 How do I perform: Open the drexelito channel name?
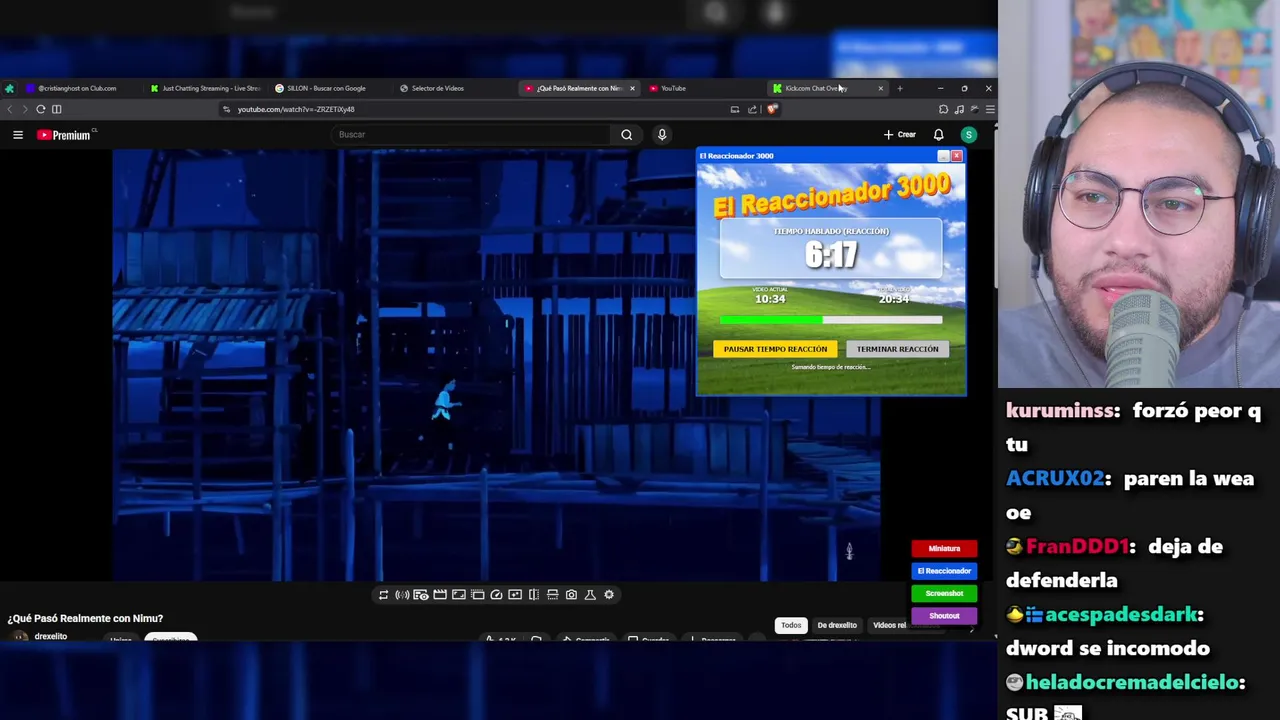51,637
